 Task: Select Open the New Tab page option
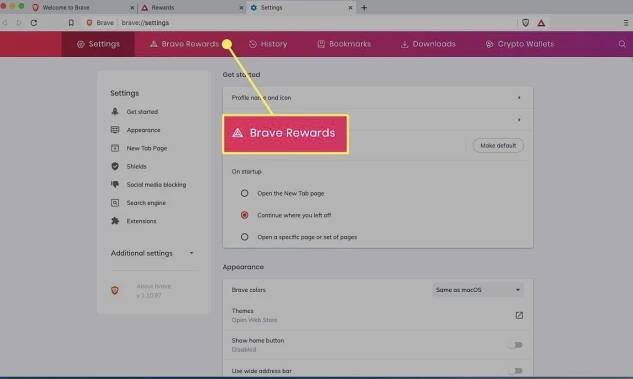244,193
